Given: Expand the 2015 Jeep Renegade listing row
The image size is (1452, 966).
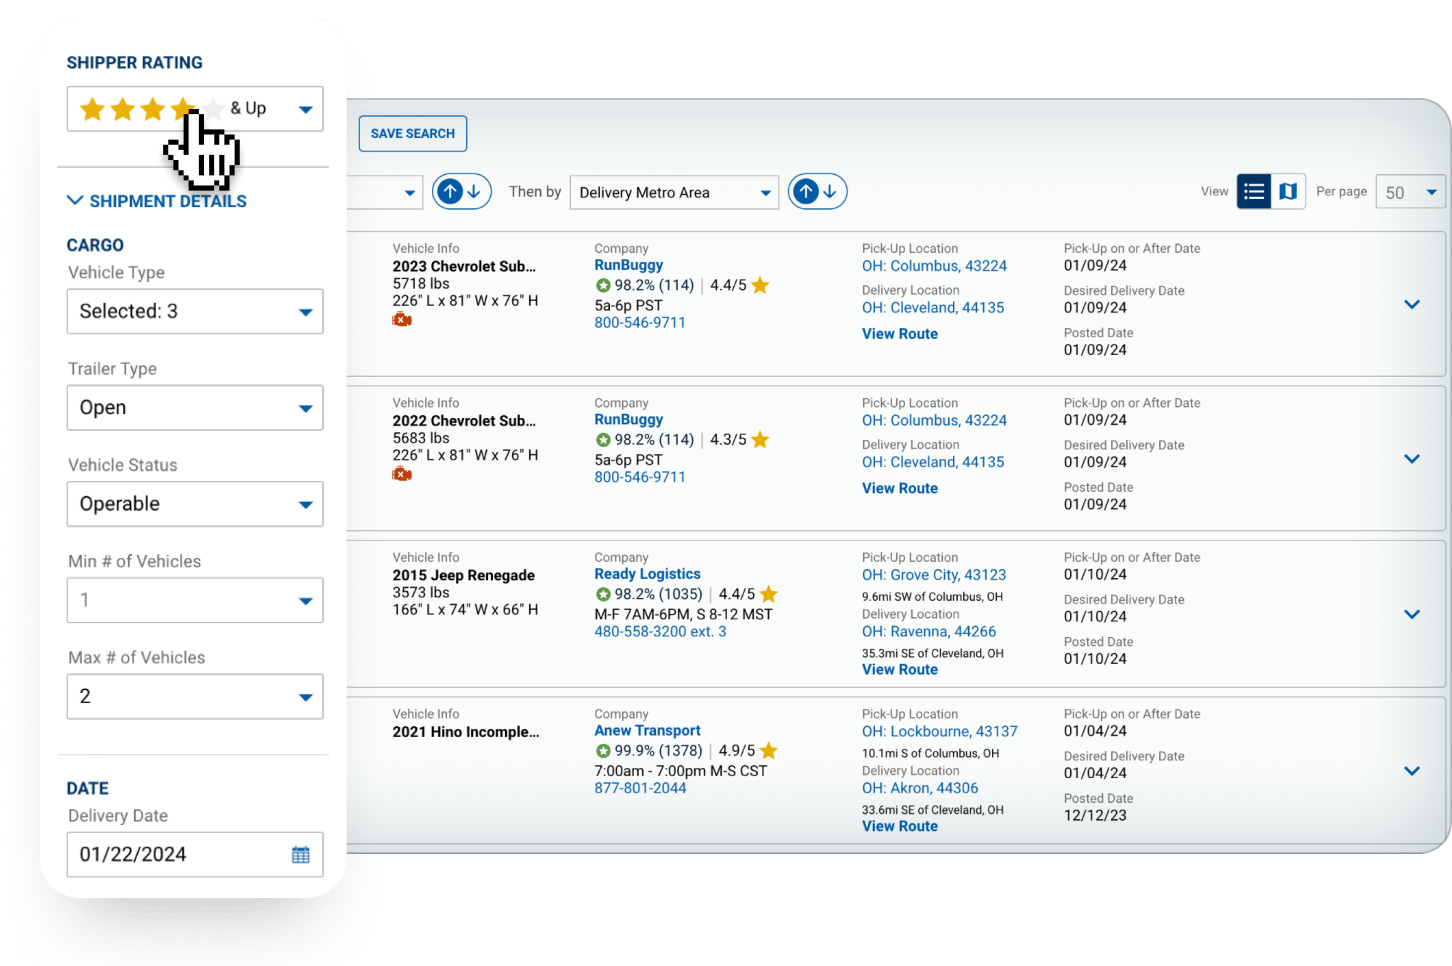Looking at the screenshot, I should pyautogui.click(x=1412, y=614).
